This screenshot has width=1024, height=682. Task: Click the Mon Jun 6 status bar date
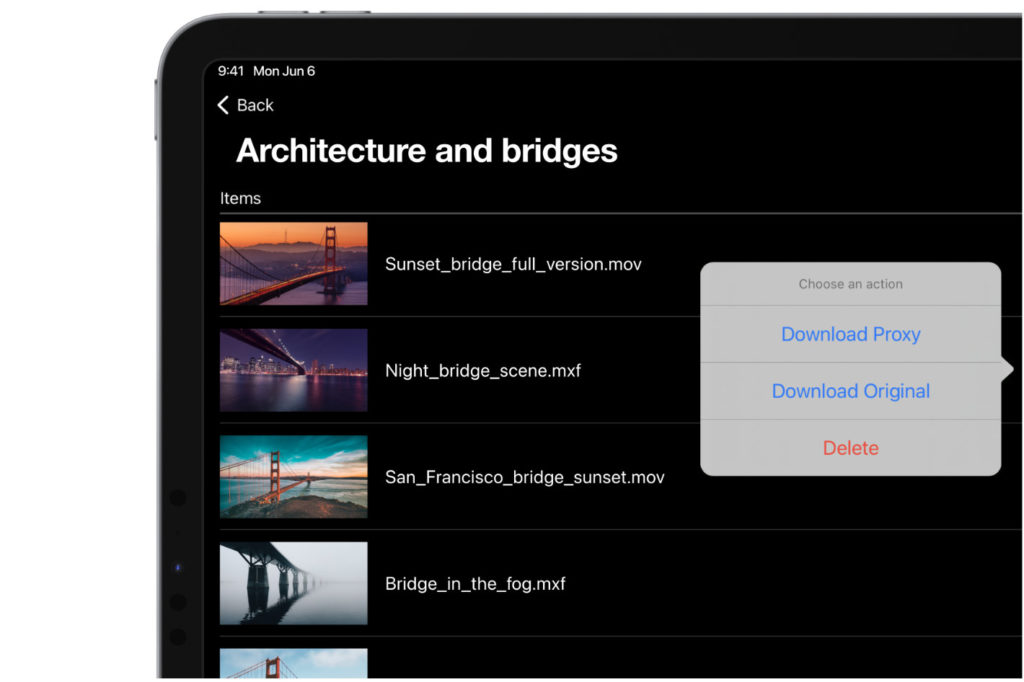284,71
